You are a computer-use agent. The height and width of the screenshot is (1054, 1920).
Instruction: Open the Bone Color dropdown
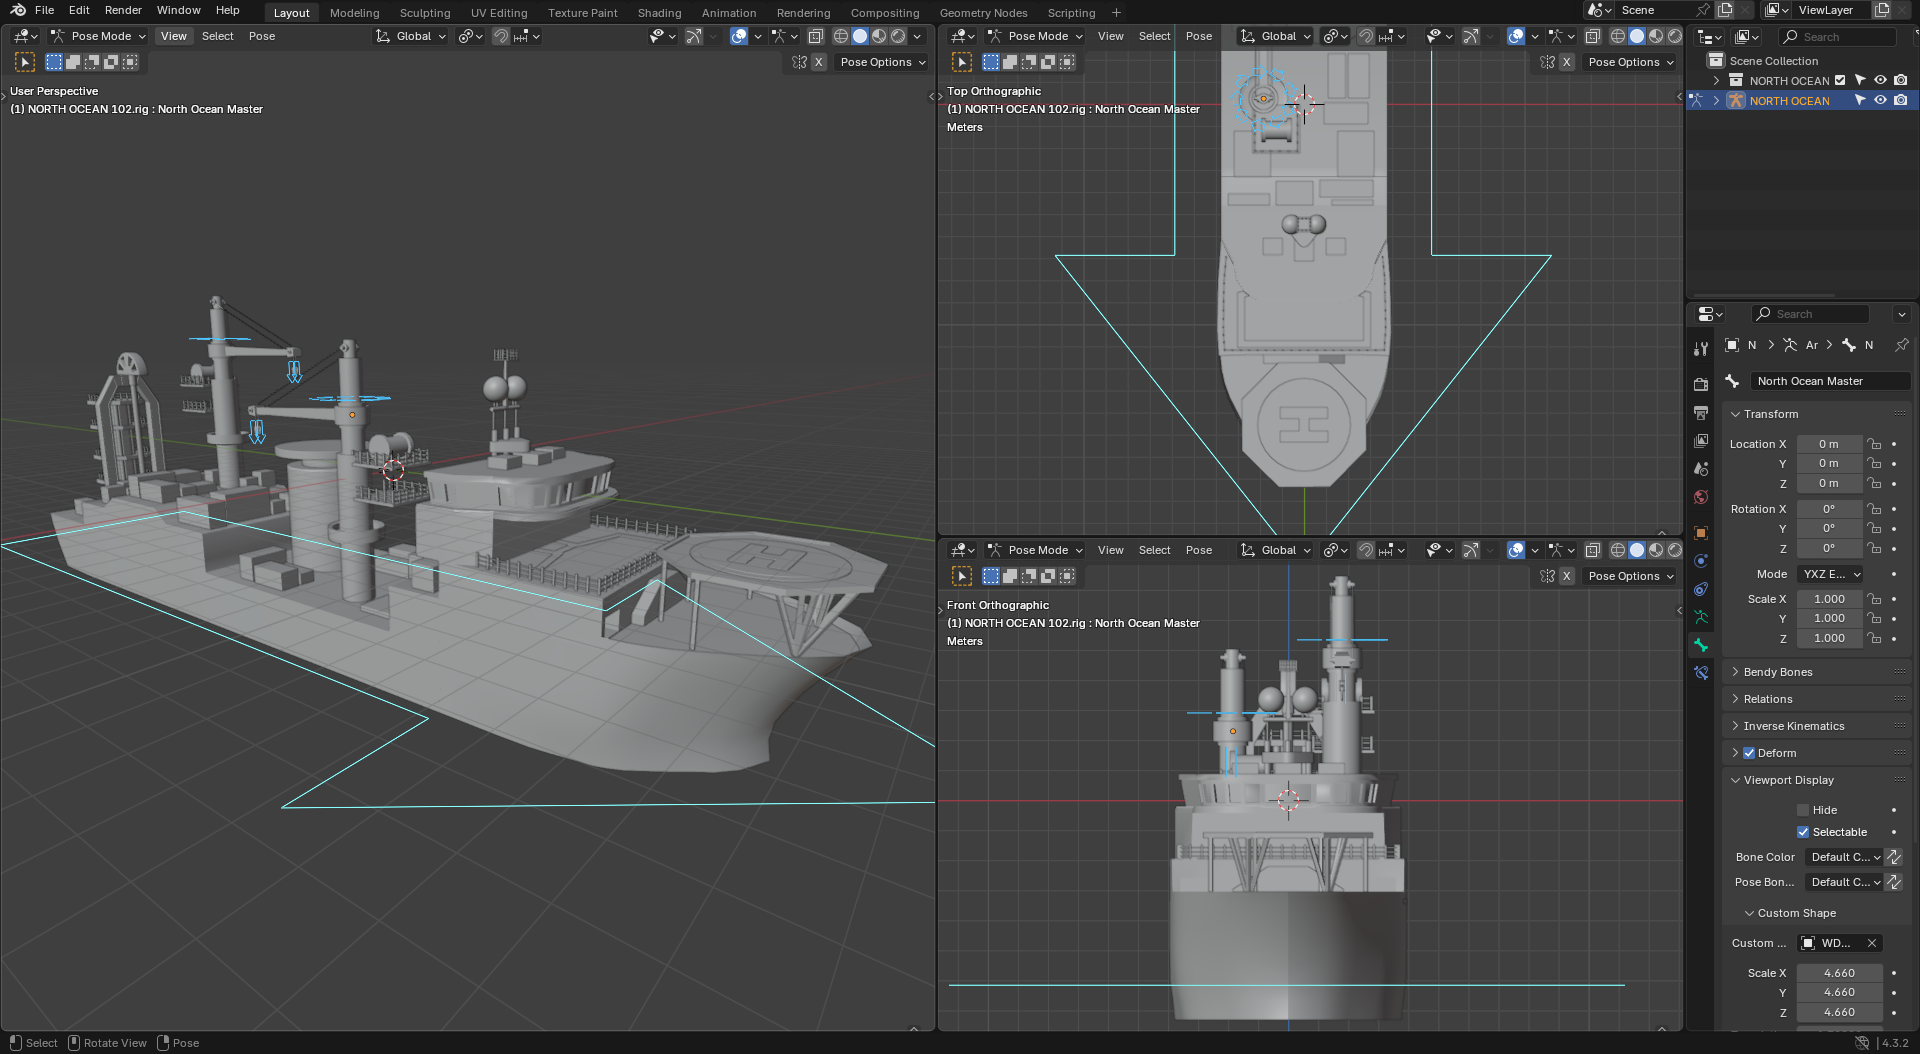pyautogui.click(x=1844, y=857)
